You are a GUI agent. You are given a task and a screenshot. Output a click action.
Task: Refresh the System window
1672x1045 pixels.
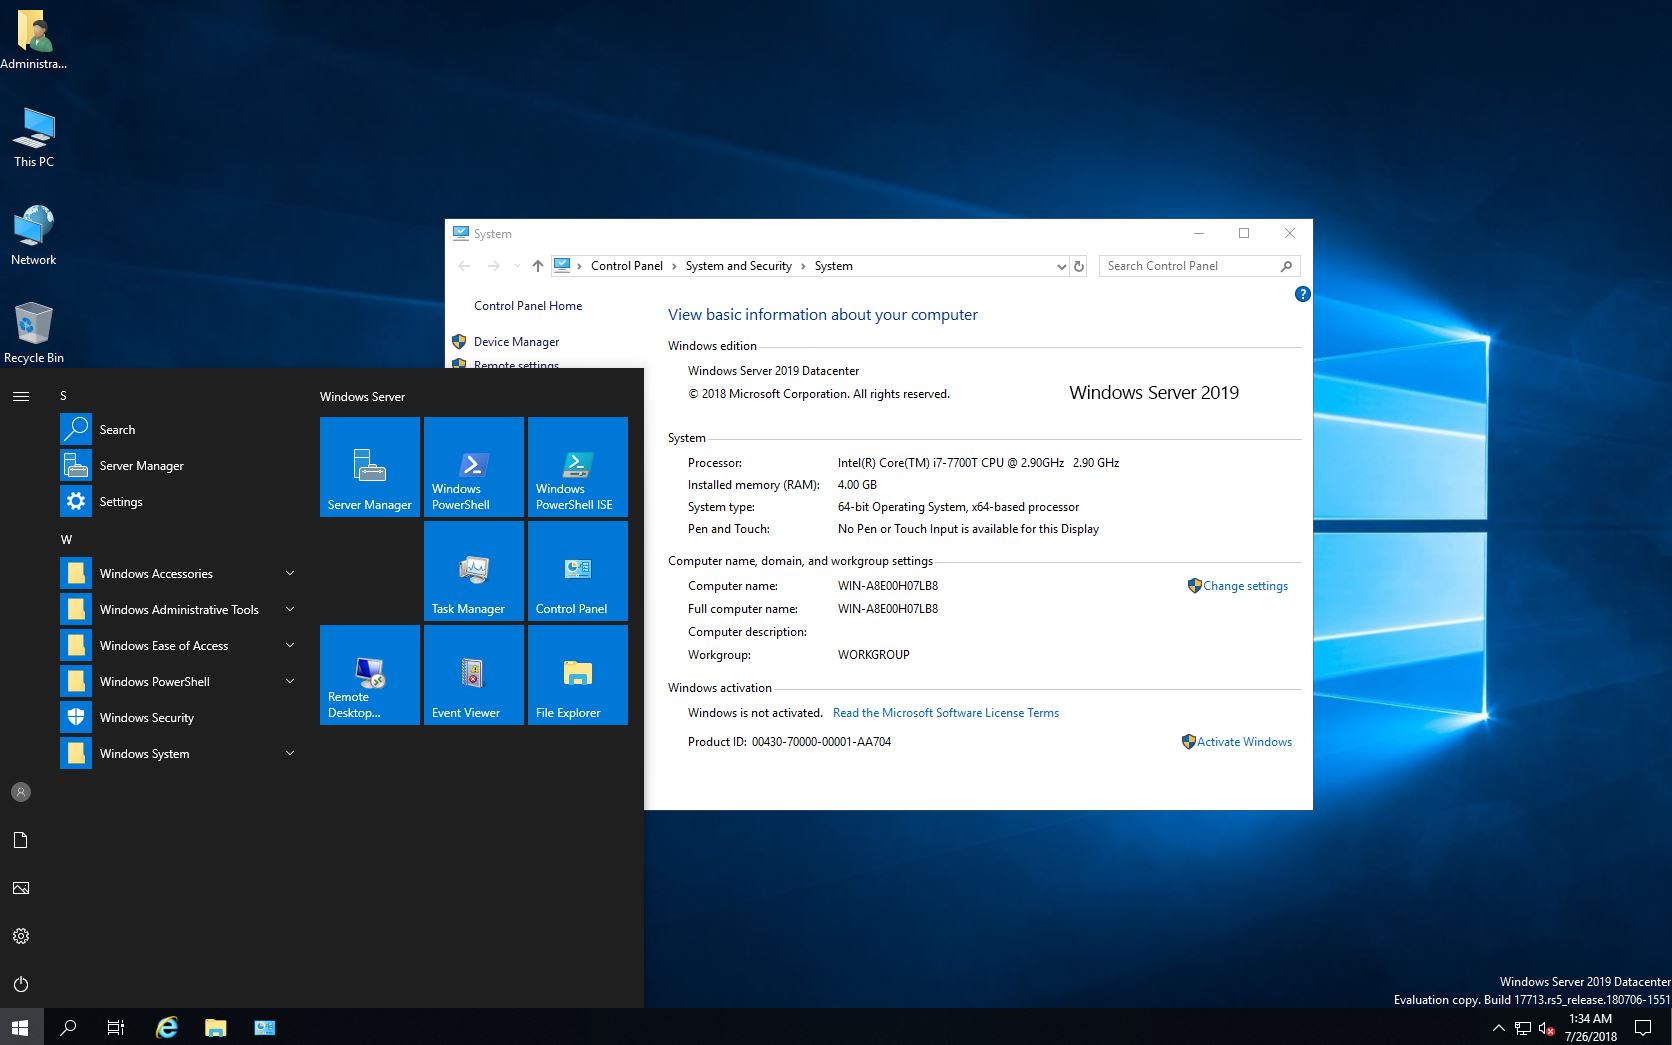tap(1079, 266)
